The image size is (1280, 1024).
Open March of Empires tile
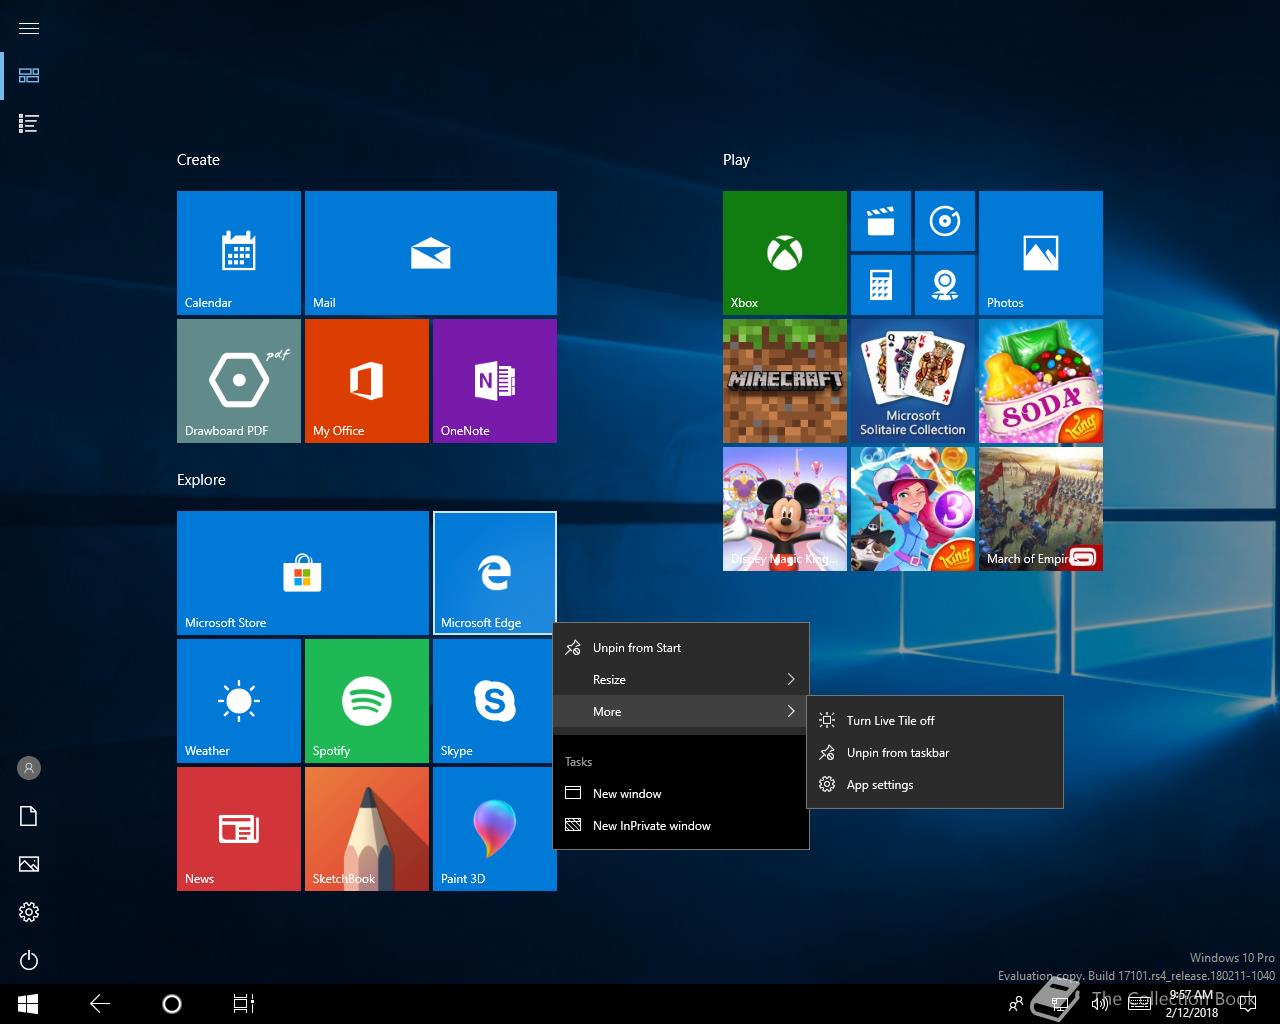[1041, 509]
